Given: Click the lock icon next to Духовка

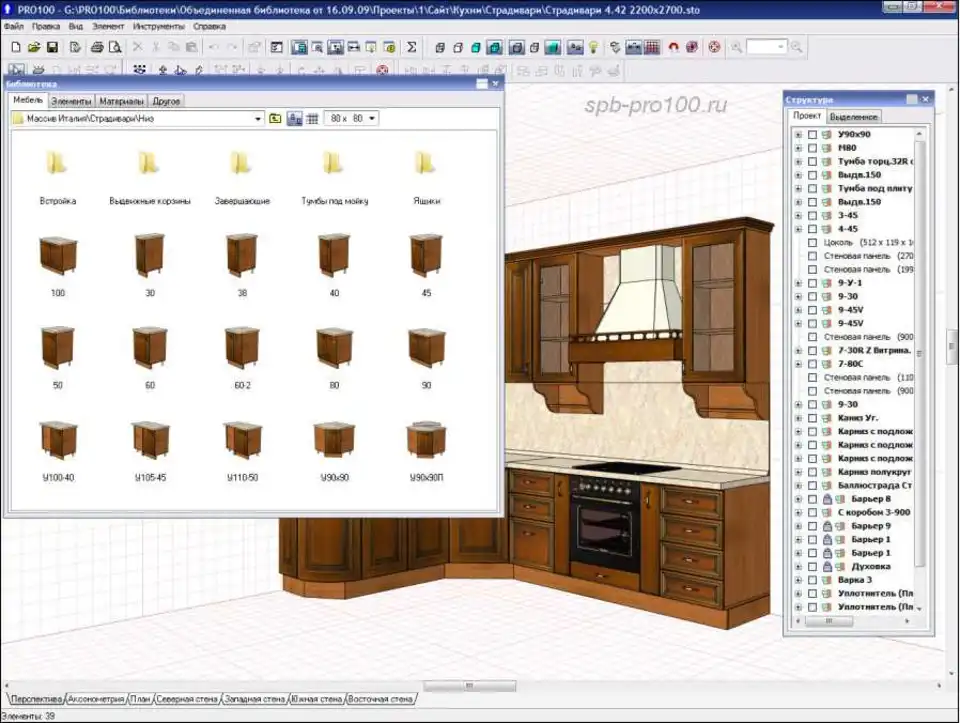Looking at the screenshot, I should coord(827,566).
